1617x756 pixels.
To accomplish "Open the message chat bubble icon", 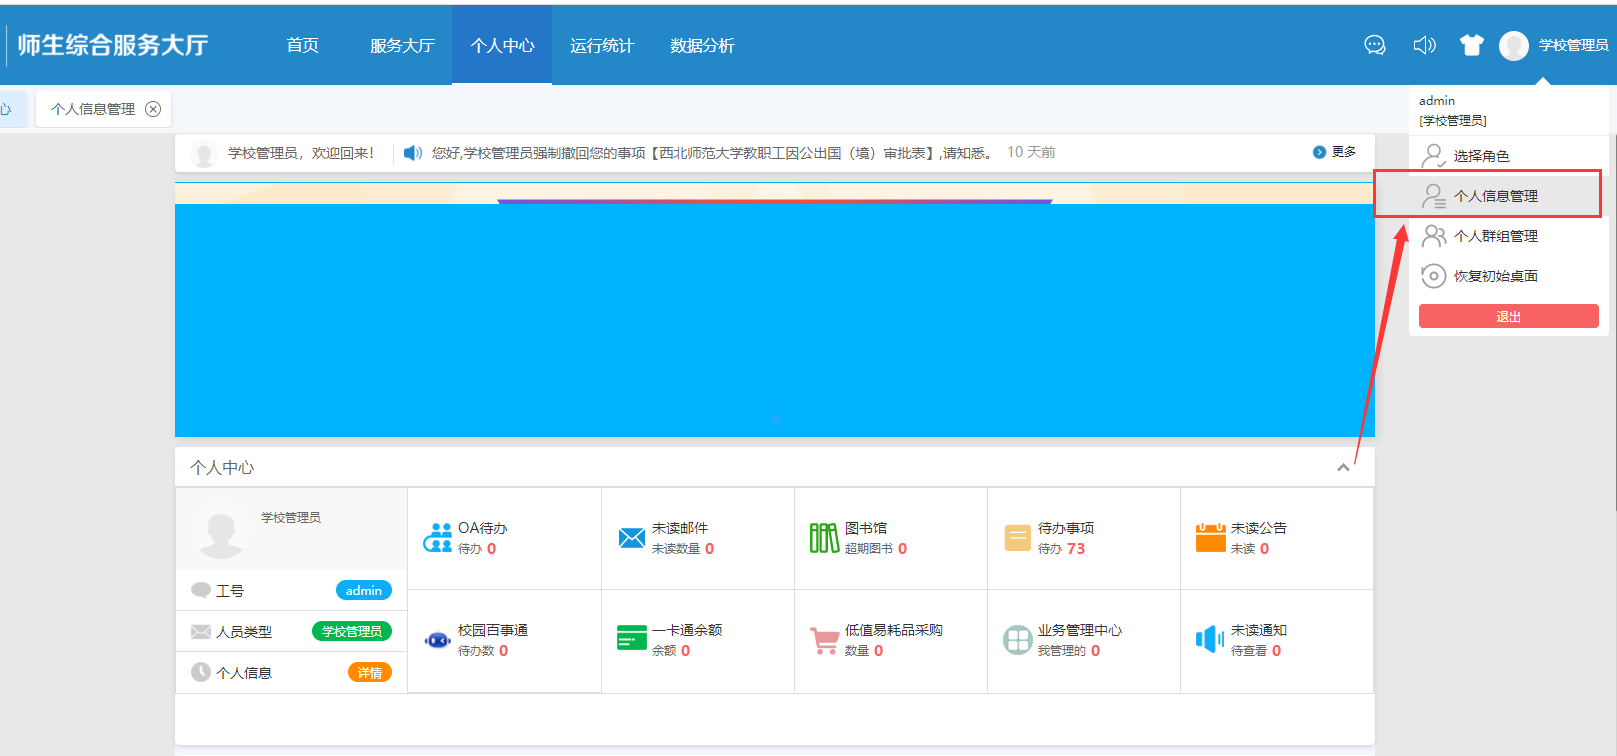I will click(1375, 45).
